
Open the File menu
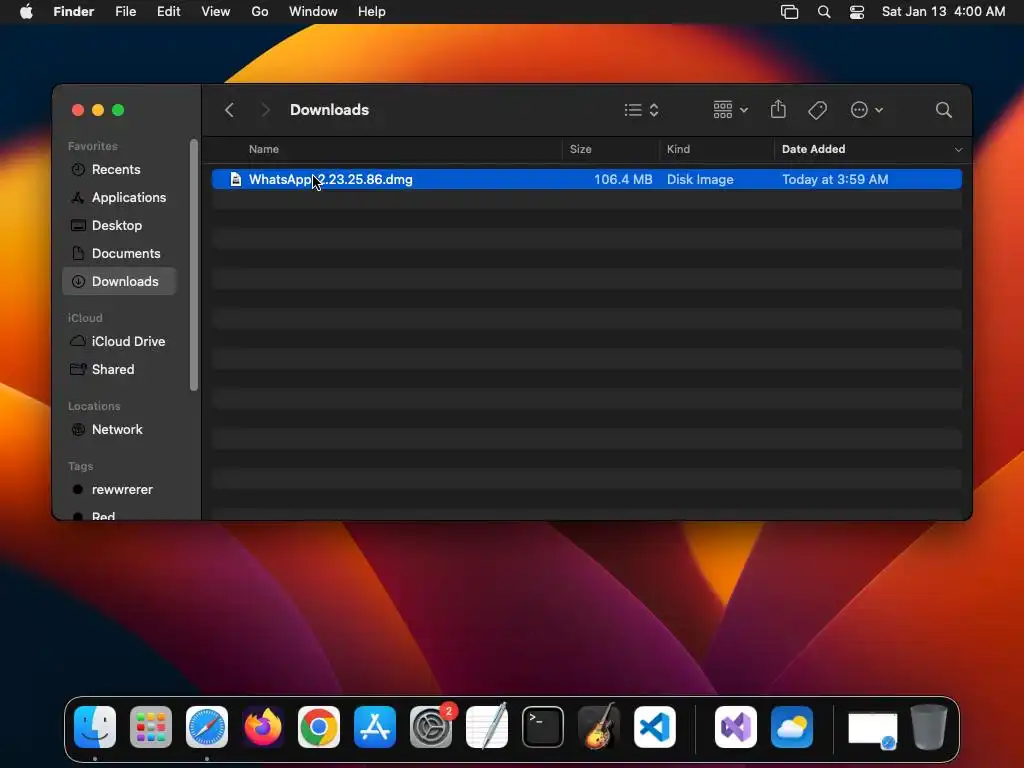click(125, 12)
